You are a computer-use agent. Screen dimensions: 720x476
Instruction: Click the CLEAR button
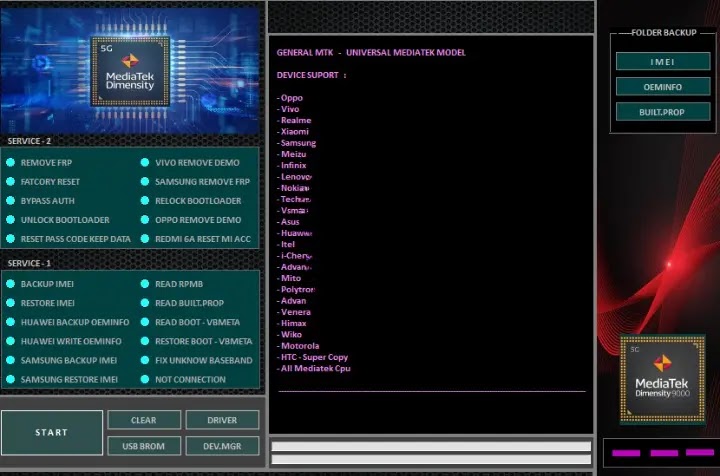click(144, 420)
